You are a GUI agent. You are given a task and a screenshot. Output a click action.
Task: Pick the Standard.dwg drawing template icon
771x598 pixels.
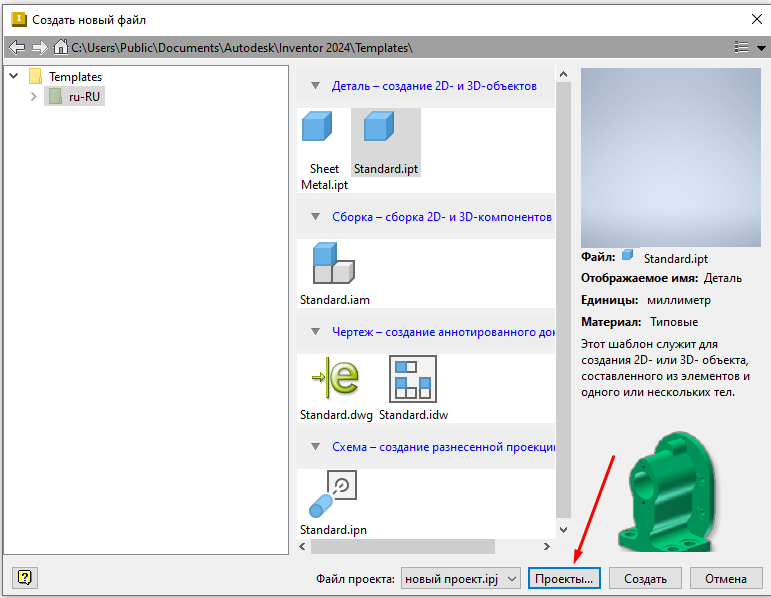336,378
